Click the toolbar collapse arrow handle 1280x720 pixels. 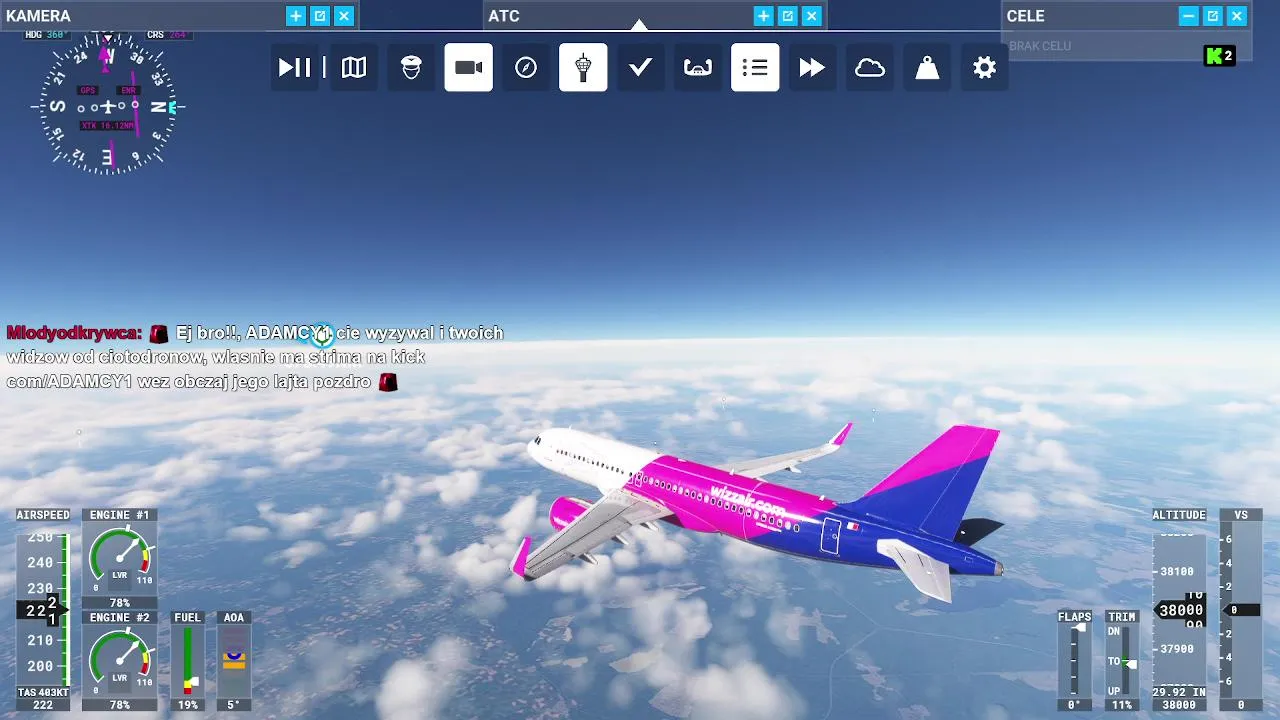point(639,25)
